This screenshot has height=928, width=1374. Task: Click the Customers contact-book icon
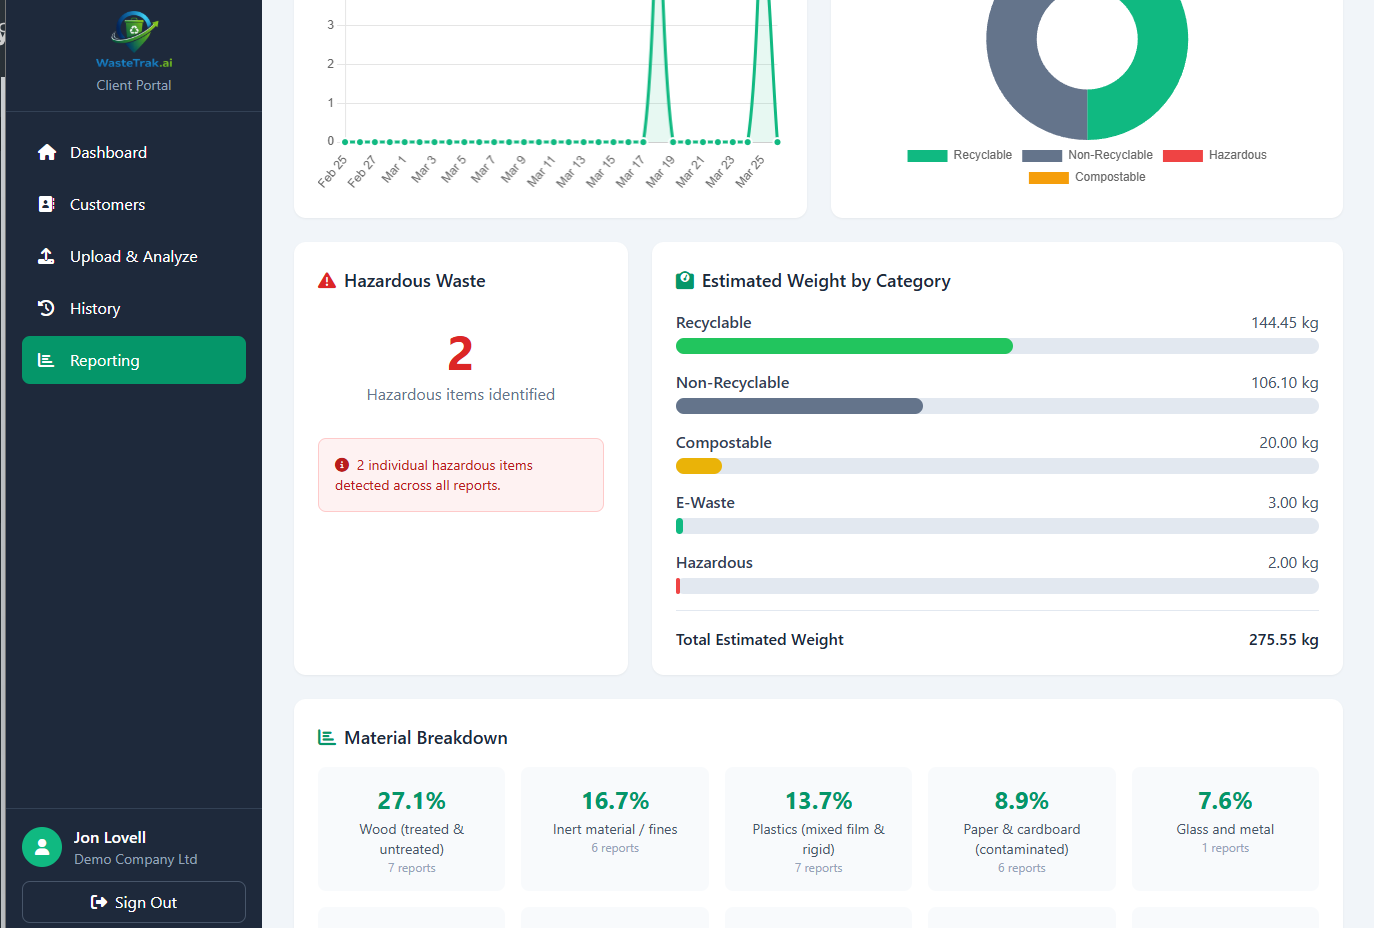click(46, 204)
